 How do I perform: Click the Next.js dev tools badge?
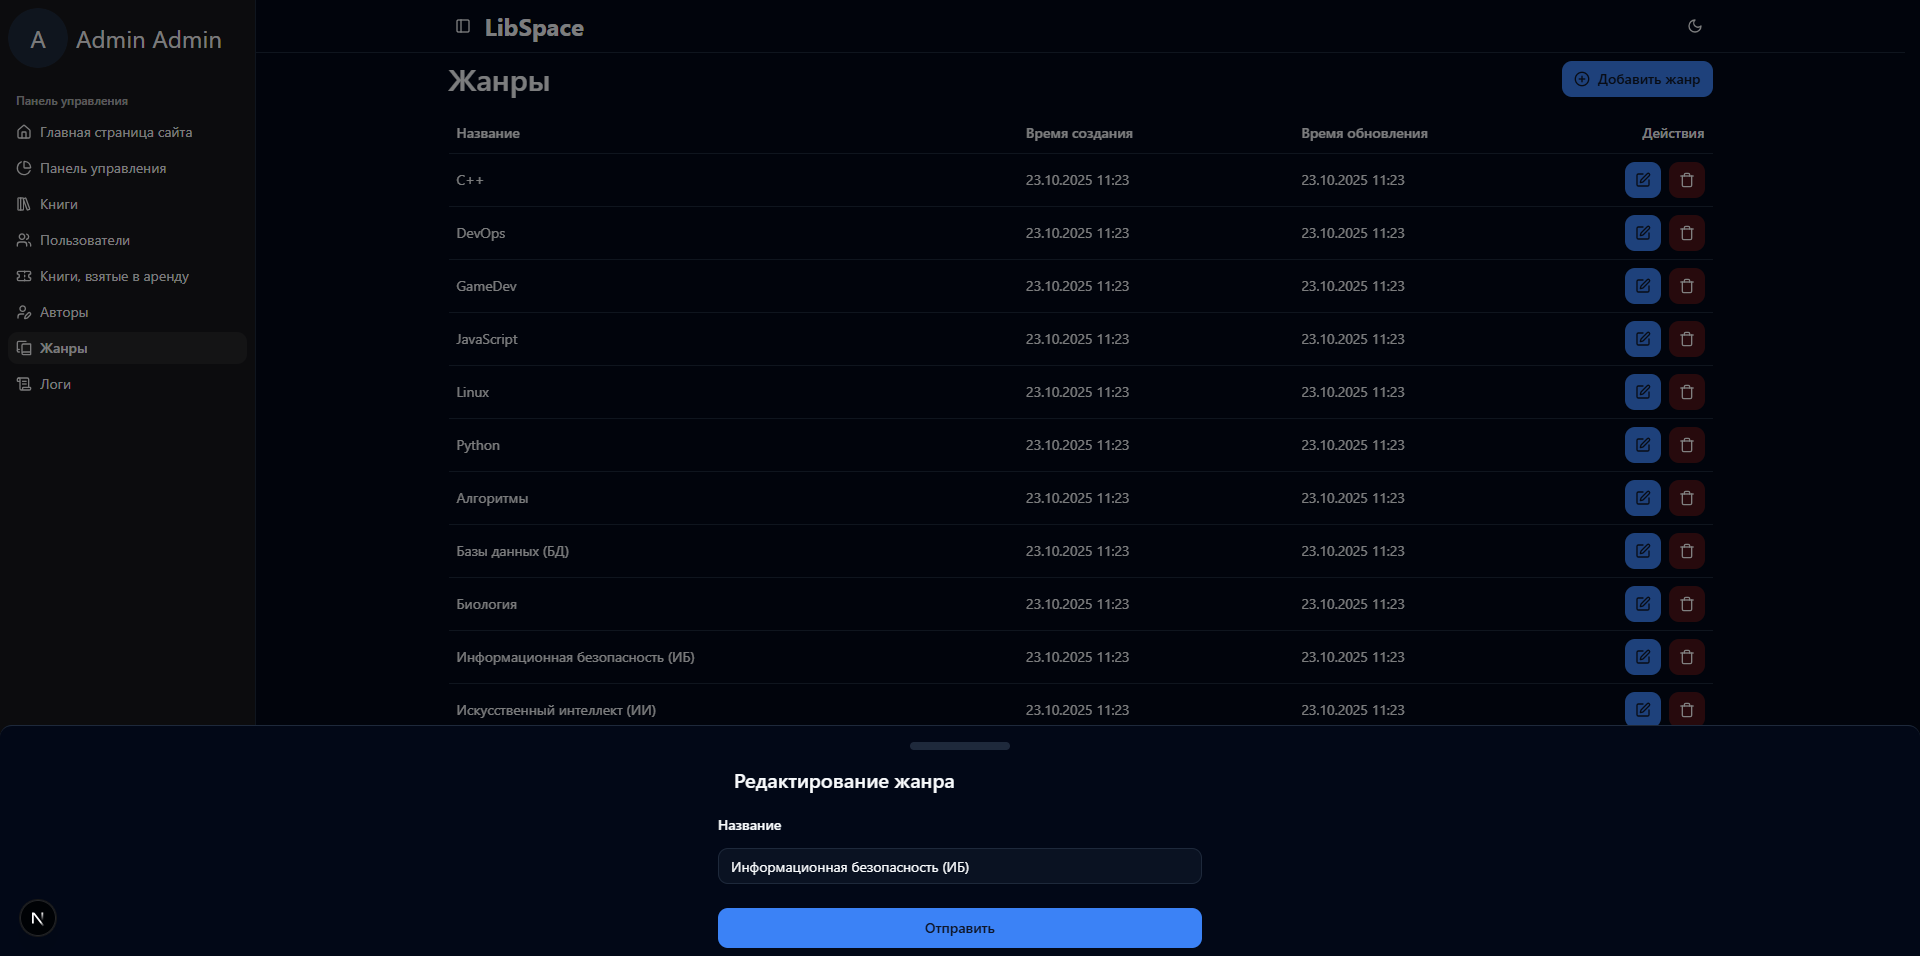point(38,918)
